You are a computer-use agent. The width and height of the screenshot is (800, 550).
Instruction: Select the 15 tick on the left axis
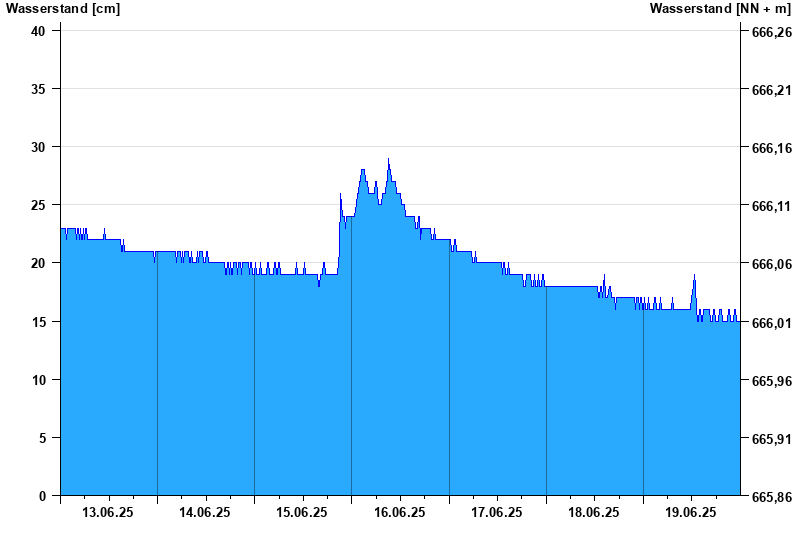tap(39, 322)
